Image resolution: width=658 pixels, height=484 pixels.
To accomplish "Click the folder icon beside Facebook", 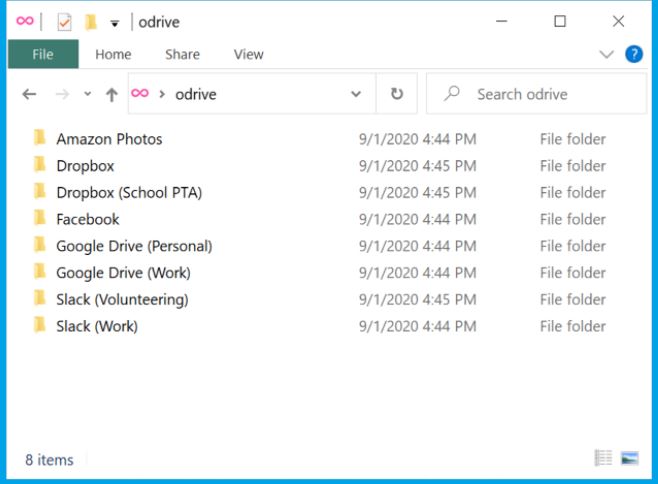I will click(x=39, y=217).
